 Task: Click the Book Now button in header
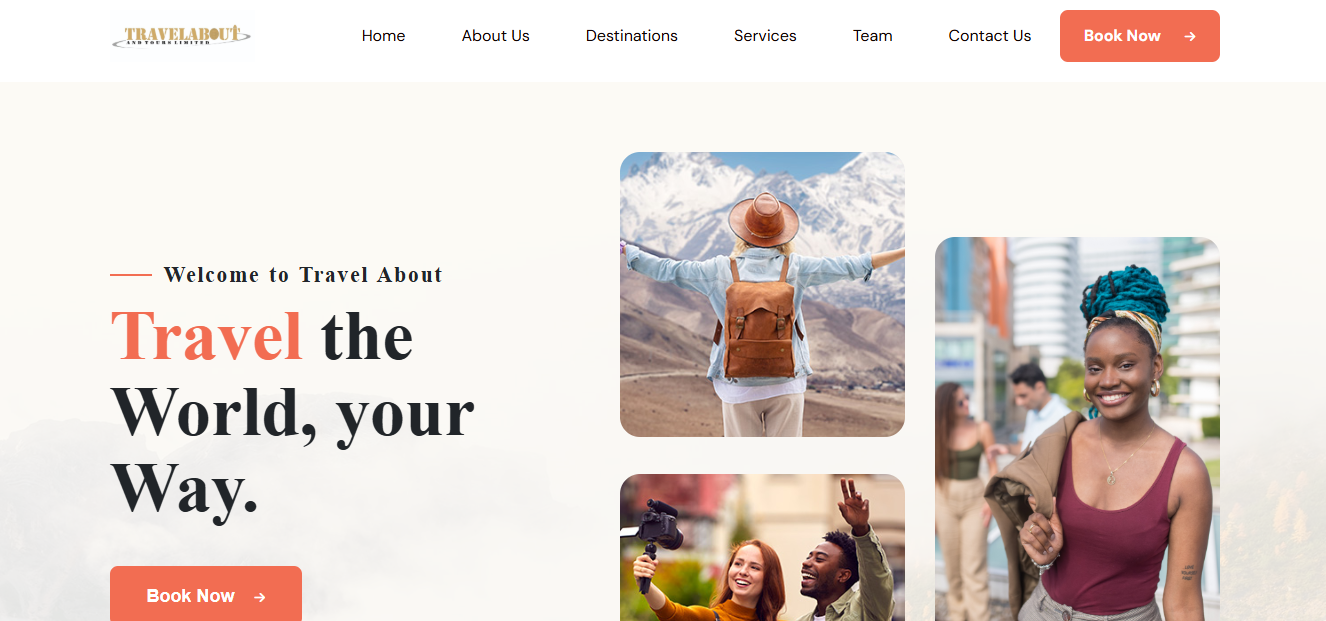click(1140, 36)
